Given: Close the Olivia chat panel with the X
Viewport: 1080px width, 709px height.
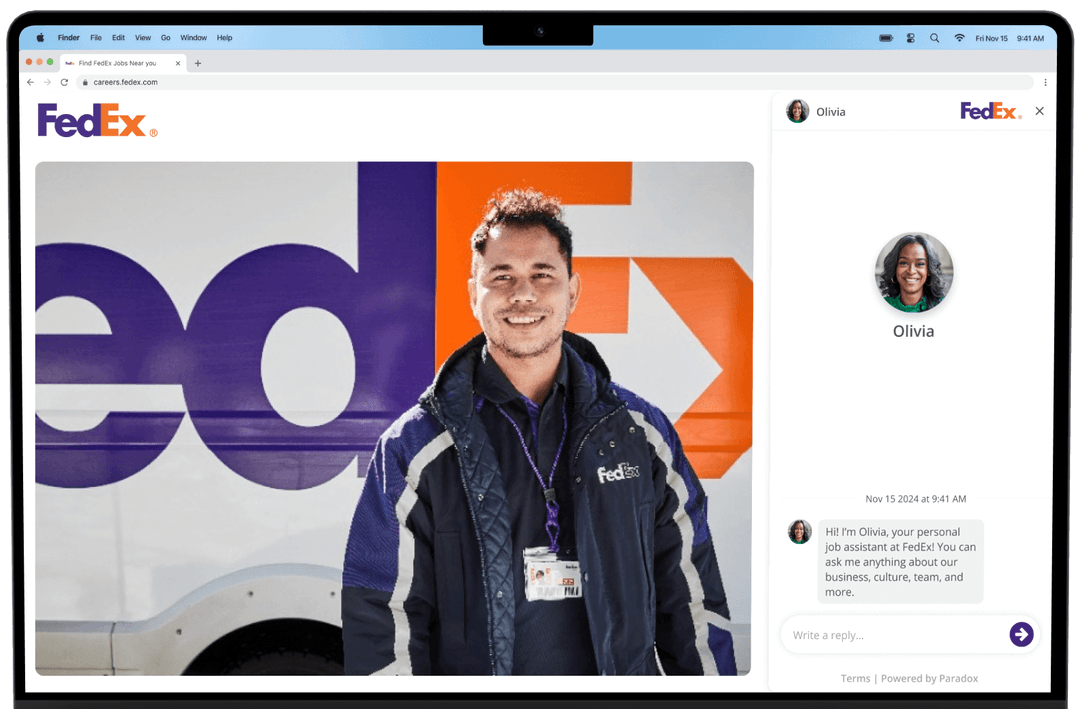Looking at the screenshot, I should (1039, 111).
